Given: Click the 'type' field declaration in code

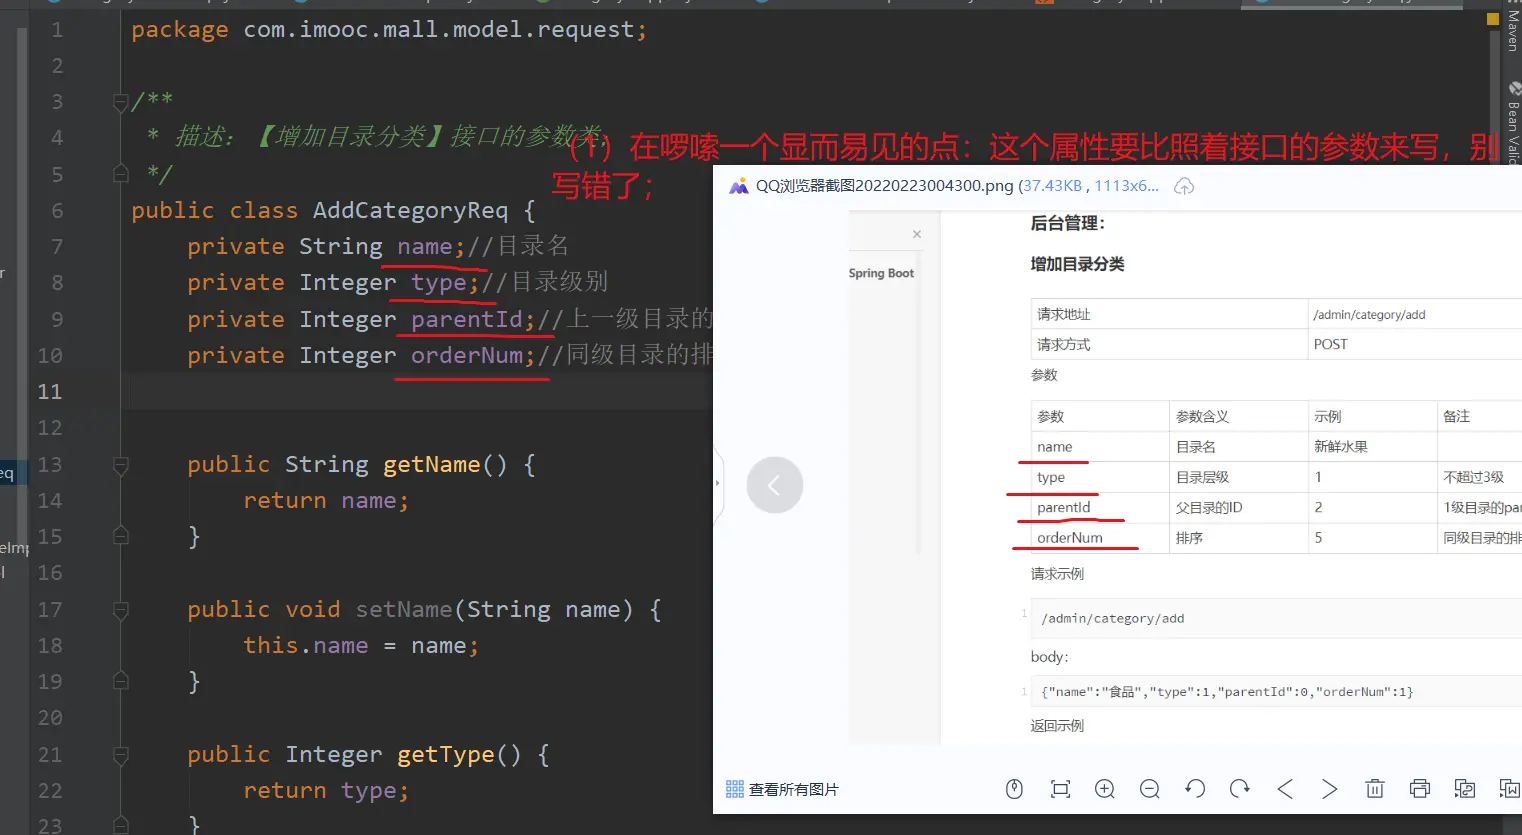Looking at the screenshot, I should point(439,283).
